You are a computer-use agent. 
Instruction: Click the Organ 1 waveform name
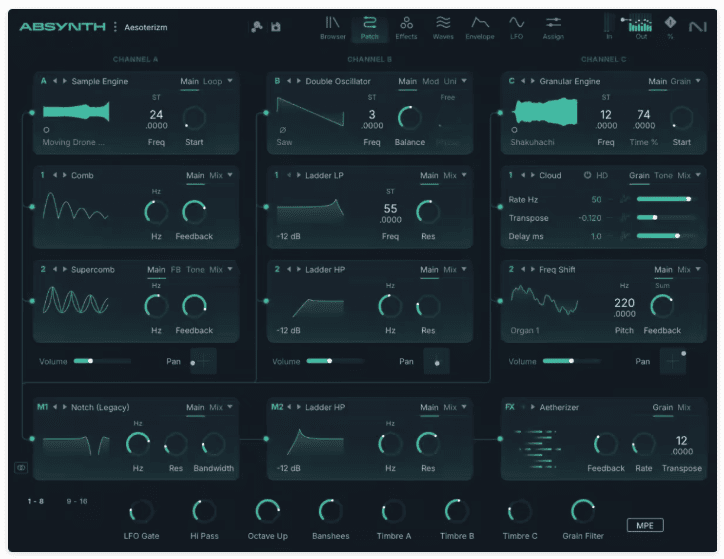[x=525, y=331]
